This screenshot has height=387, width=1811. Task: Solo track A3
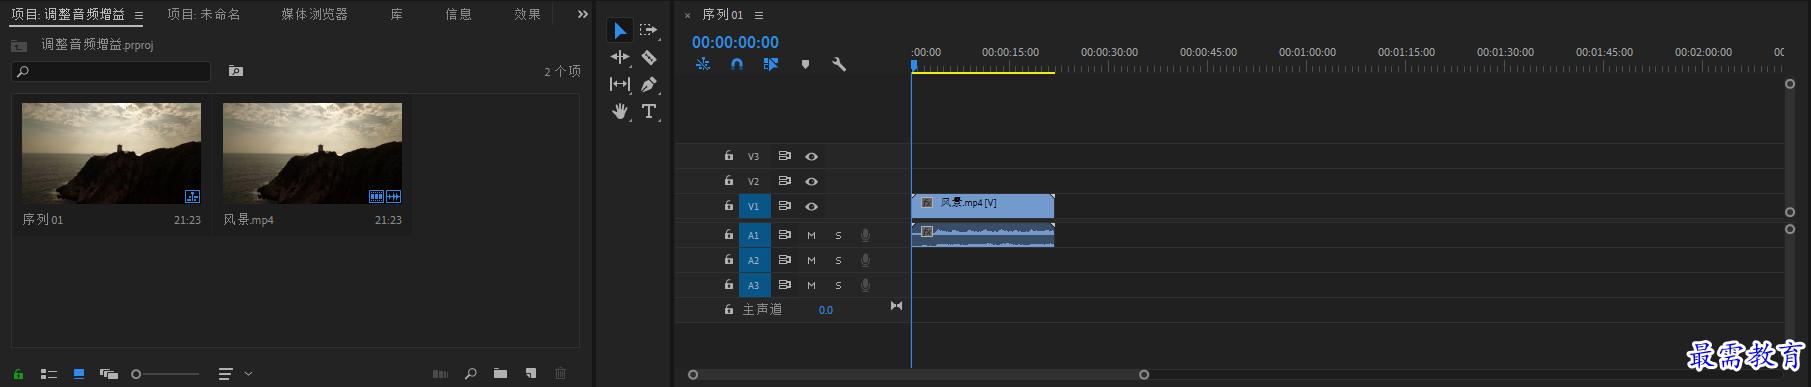(x=838, y=286)
